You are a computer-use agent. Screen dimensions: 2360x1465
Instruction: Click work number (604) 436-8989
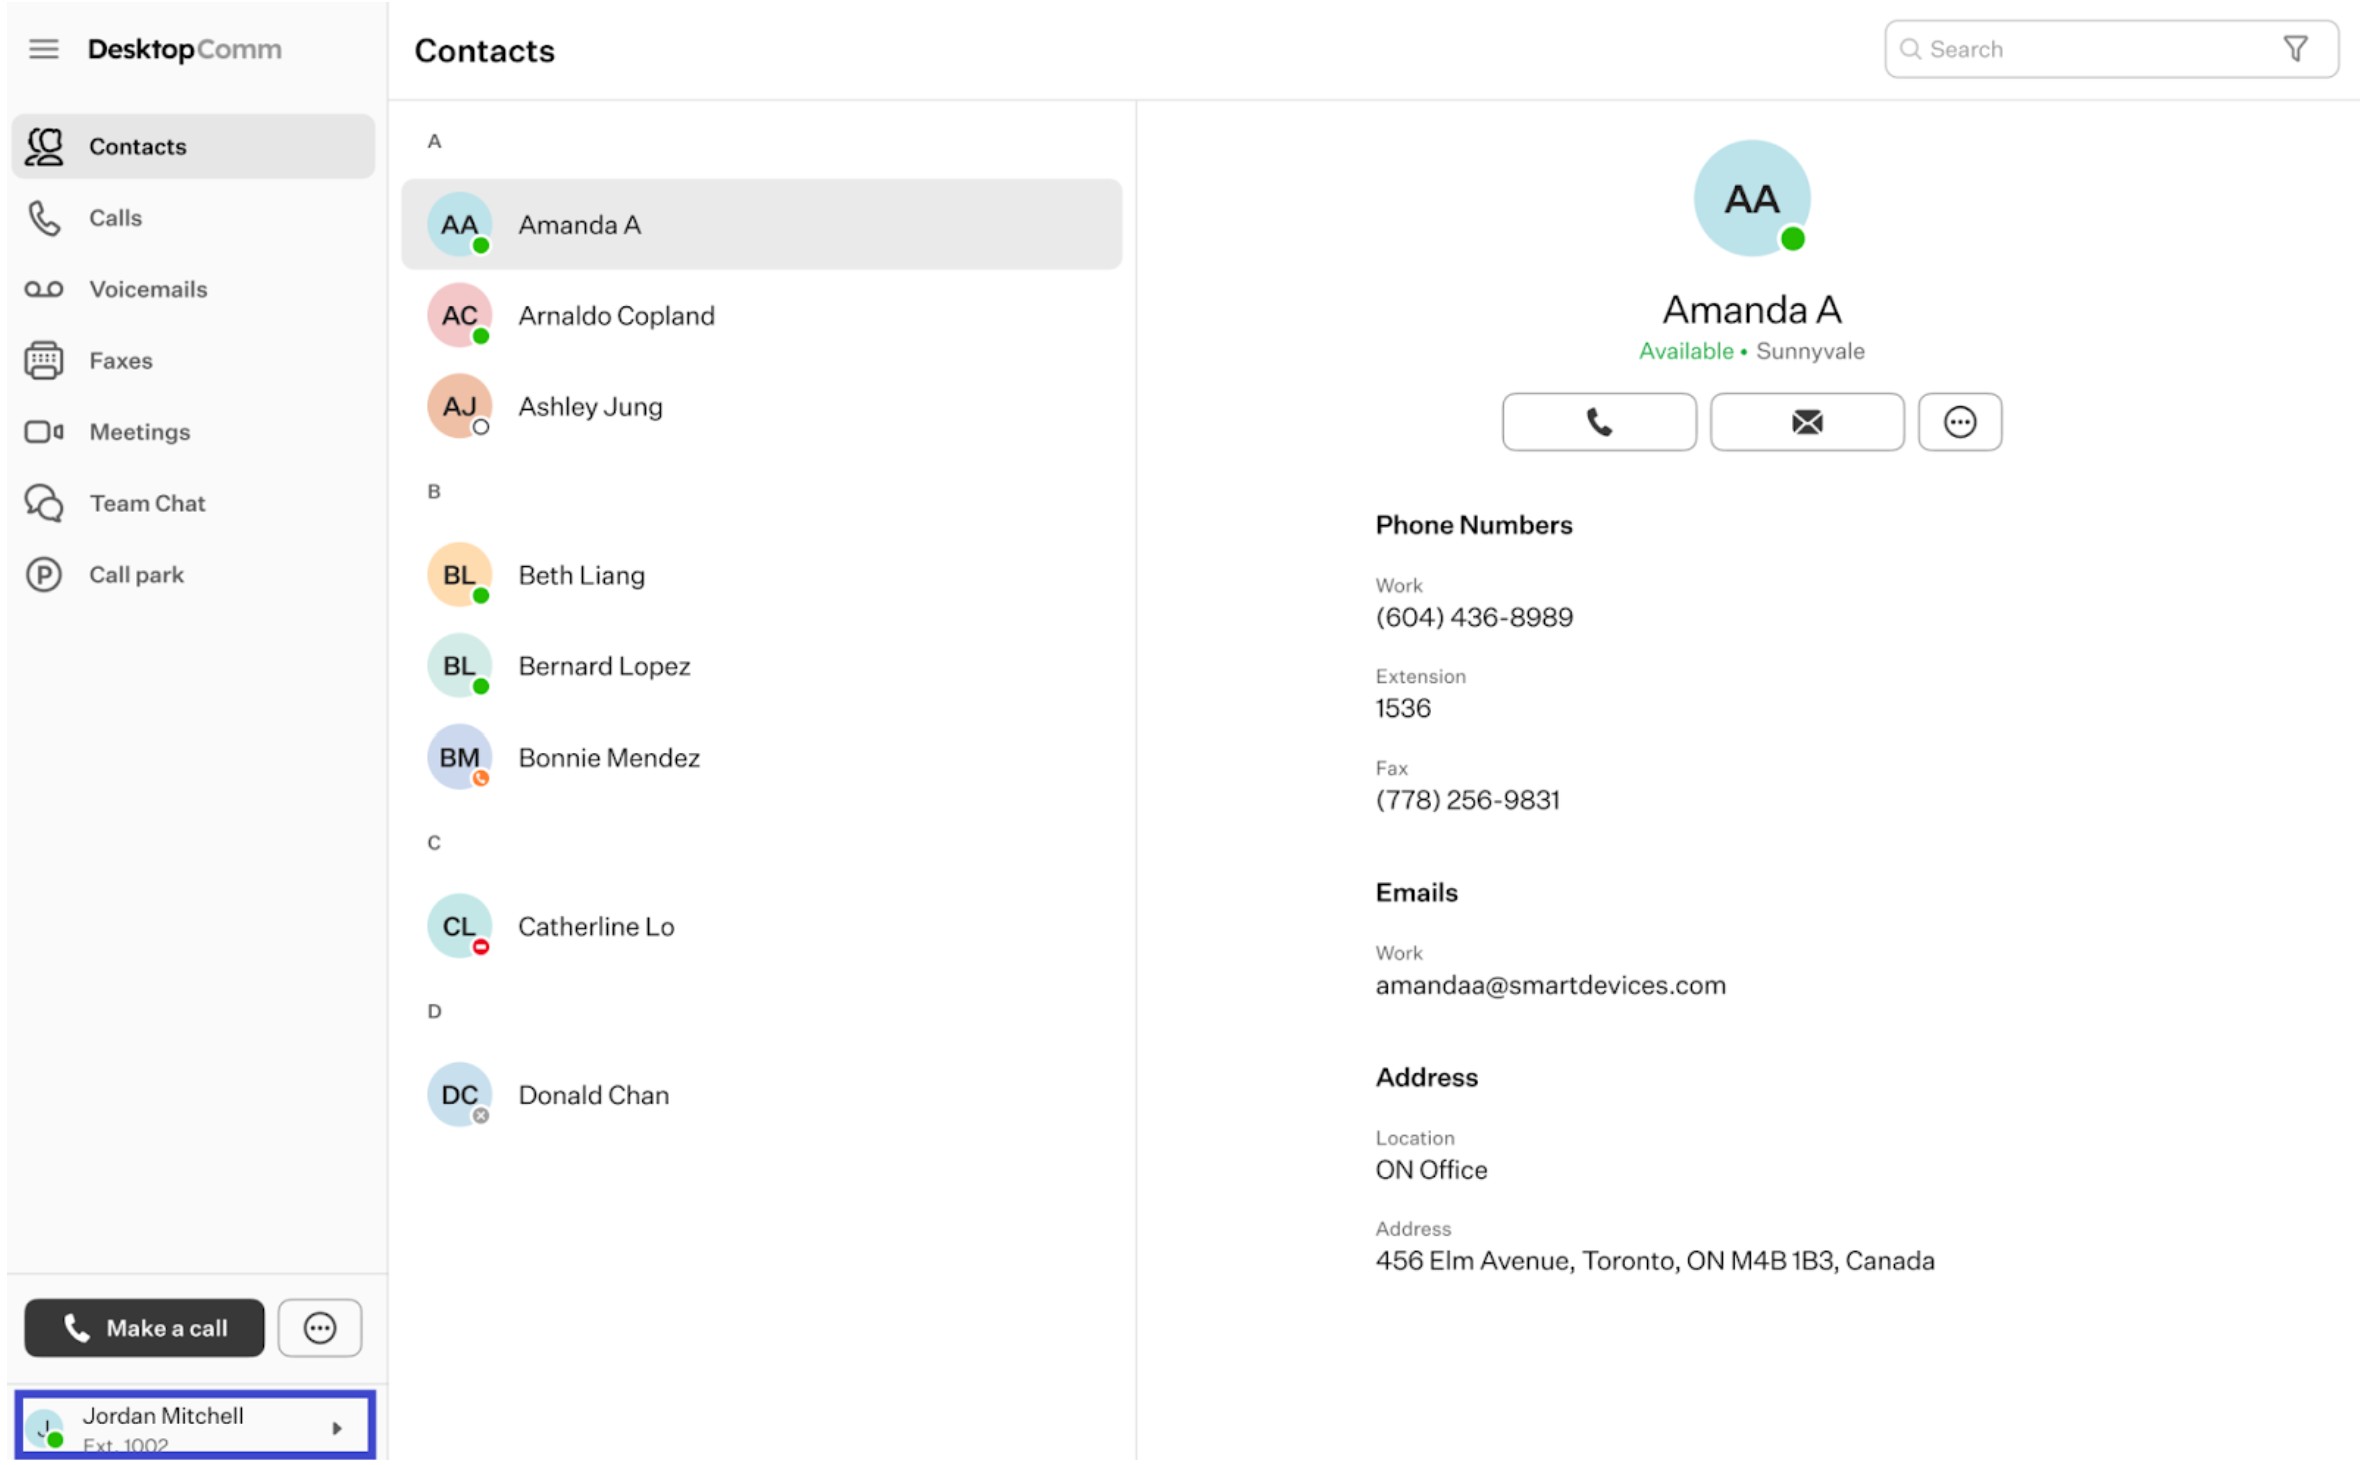click(x=1474, y=617)
